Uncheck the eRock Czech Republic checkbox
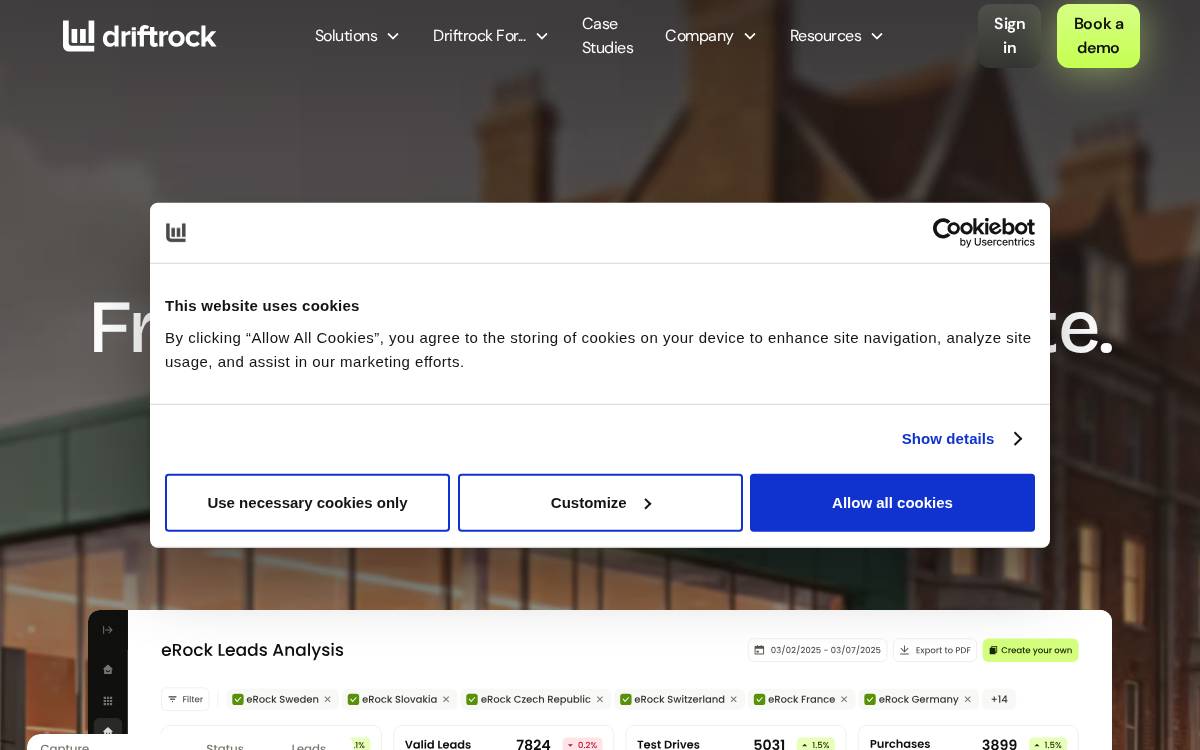Image resolution: width=1200 pixels, height=750 pixels. click(473, 699)
